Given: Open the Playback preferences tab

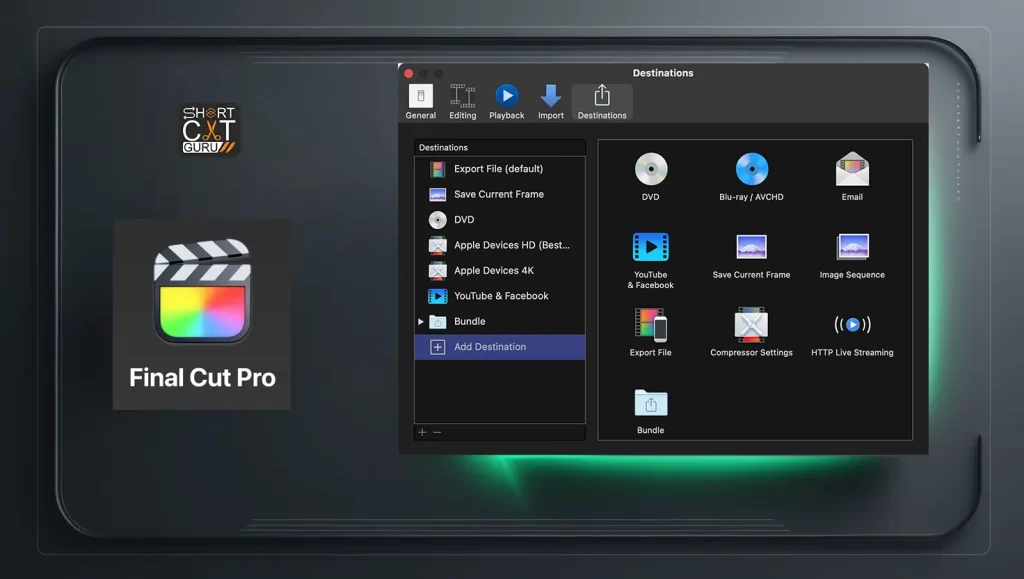Looking at the screenshot, I should (507, 102).
